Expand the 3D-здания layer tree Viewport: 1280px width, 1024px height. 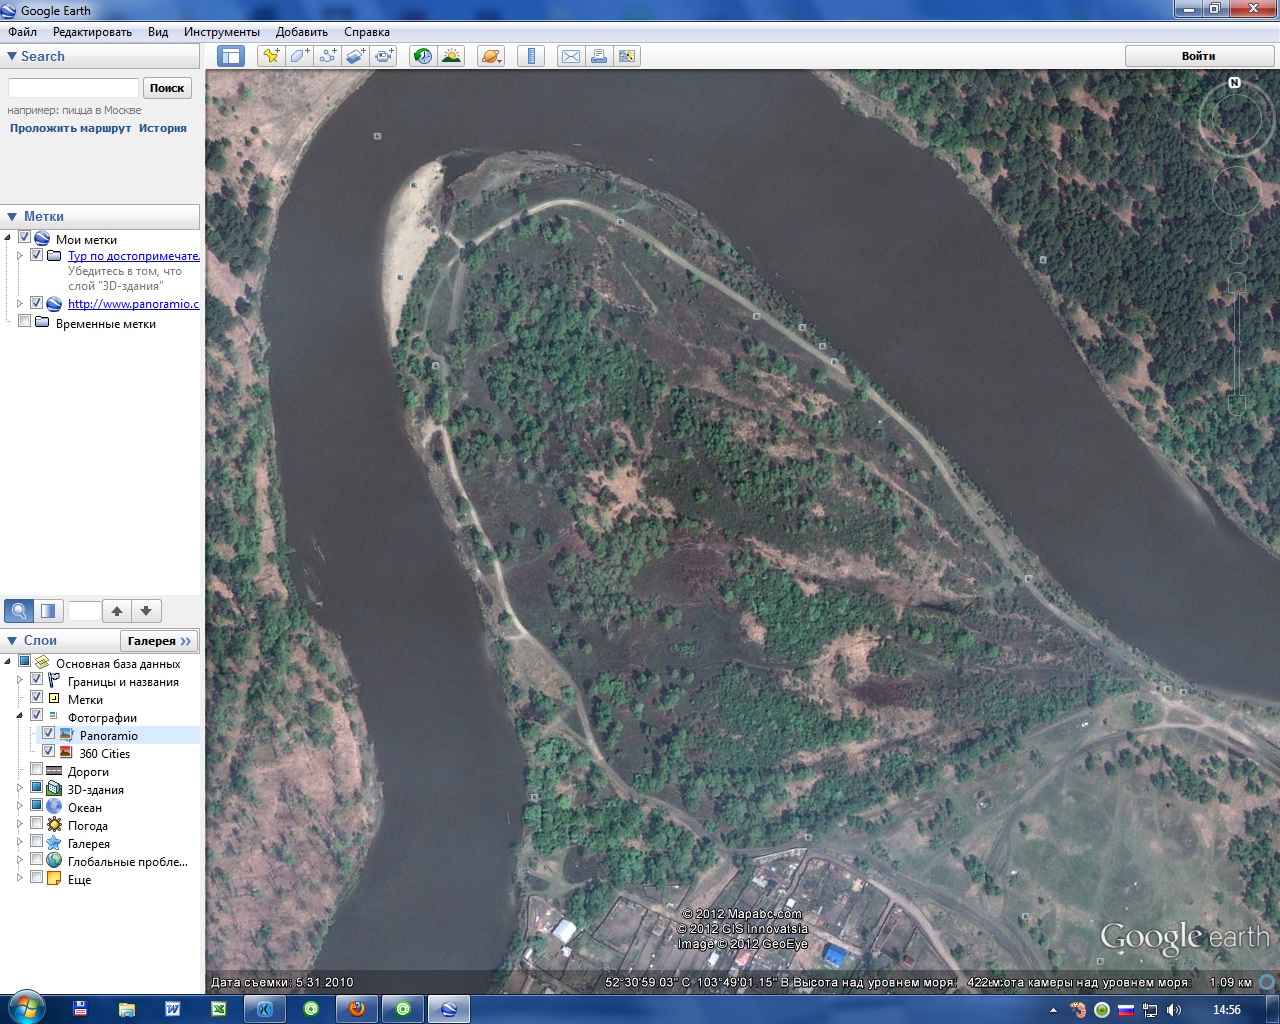pyautogui.click(x=19, y=788)
